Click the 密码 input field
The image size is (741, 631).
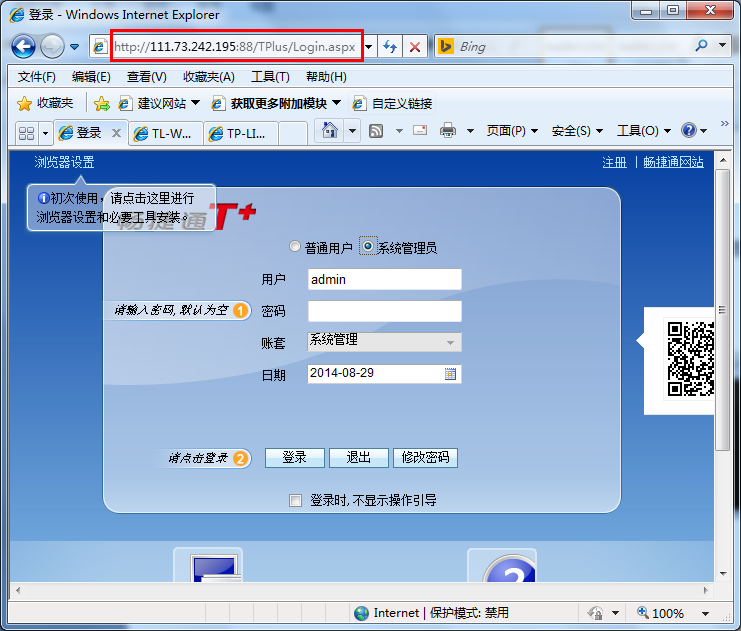[x=385, y=311]
